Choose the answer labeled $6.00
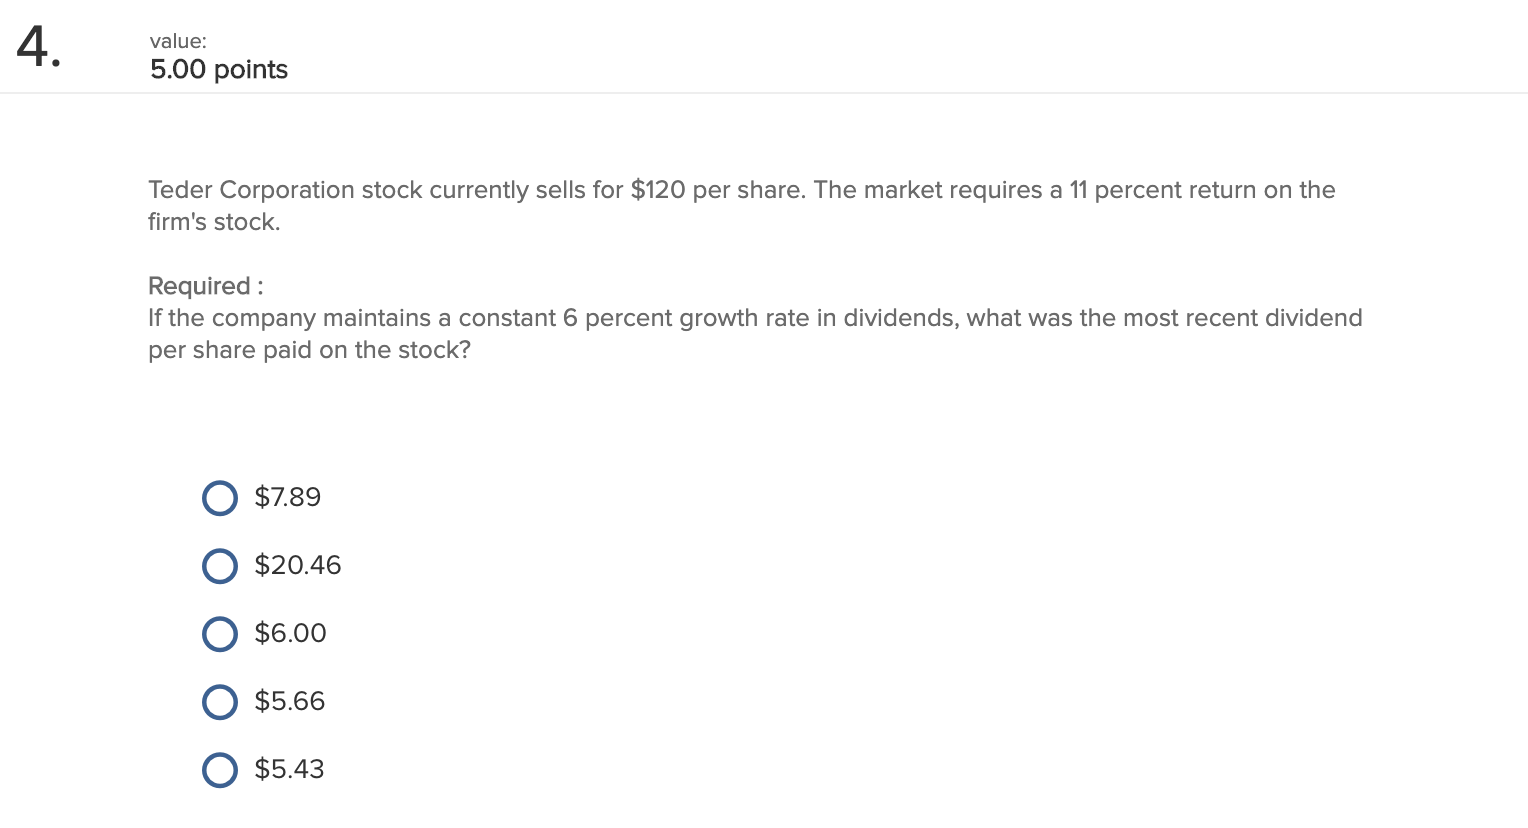The image size is (1528, 828). pyautogui.click(x=290, y=634)
